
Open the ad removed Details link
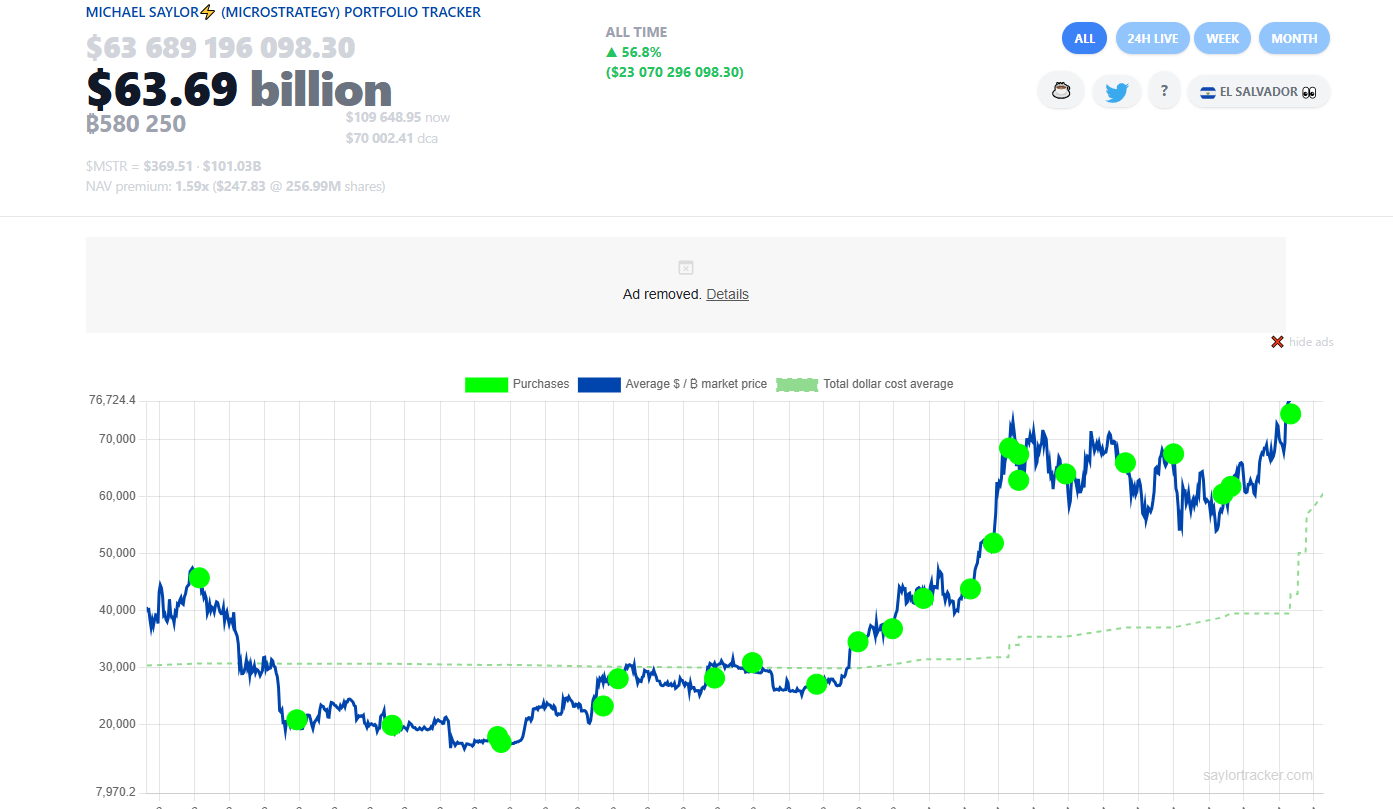(x=727, y=294)
